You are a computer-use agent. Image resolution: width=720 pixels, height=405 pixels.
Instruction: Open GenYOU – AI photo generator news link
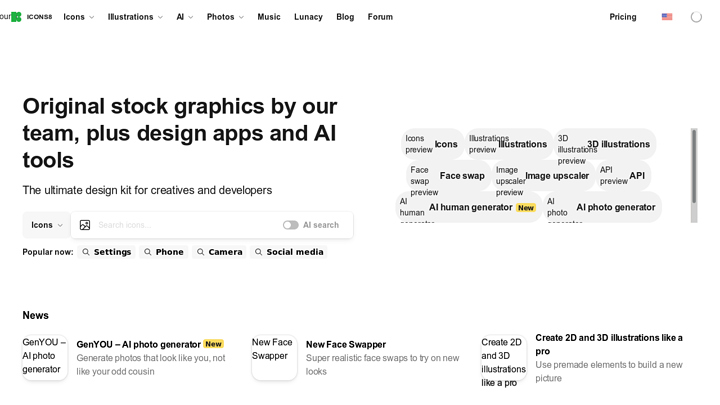(x=139, y=344)
